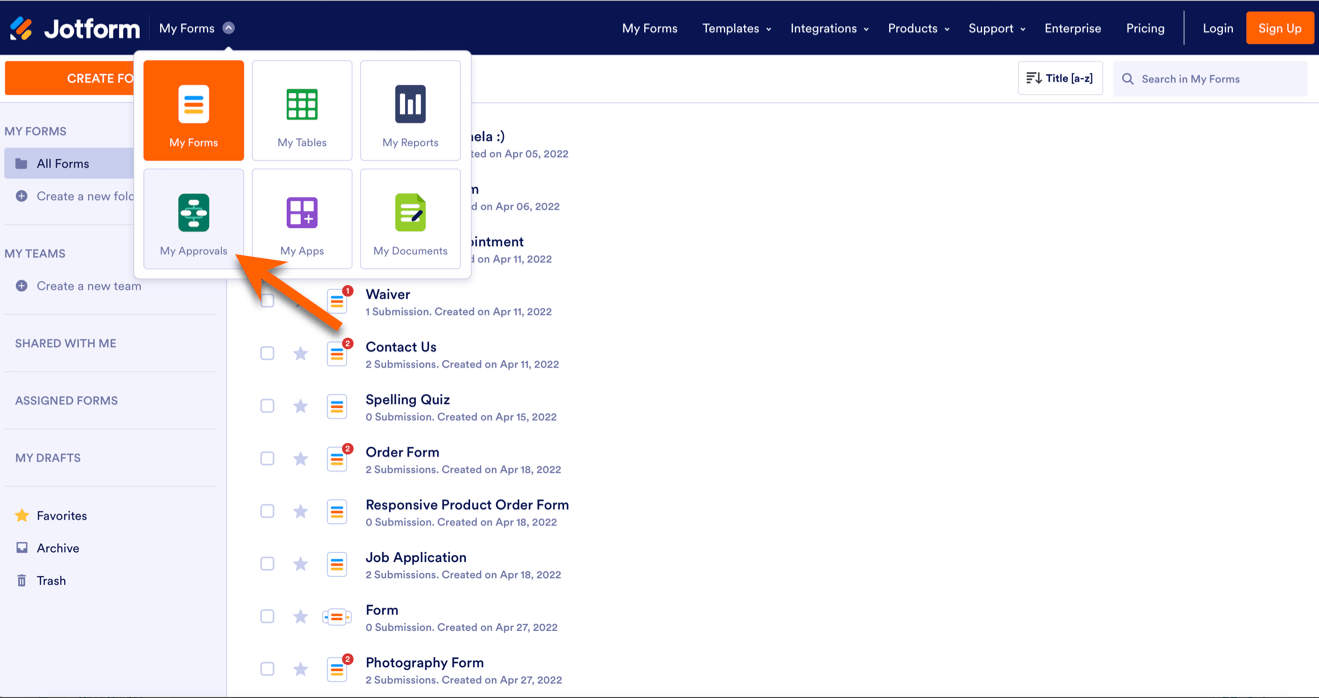Click the Login link
Viewport: 1319px width, 698px height.
[1218, 28]
